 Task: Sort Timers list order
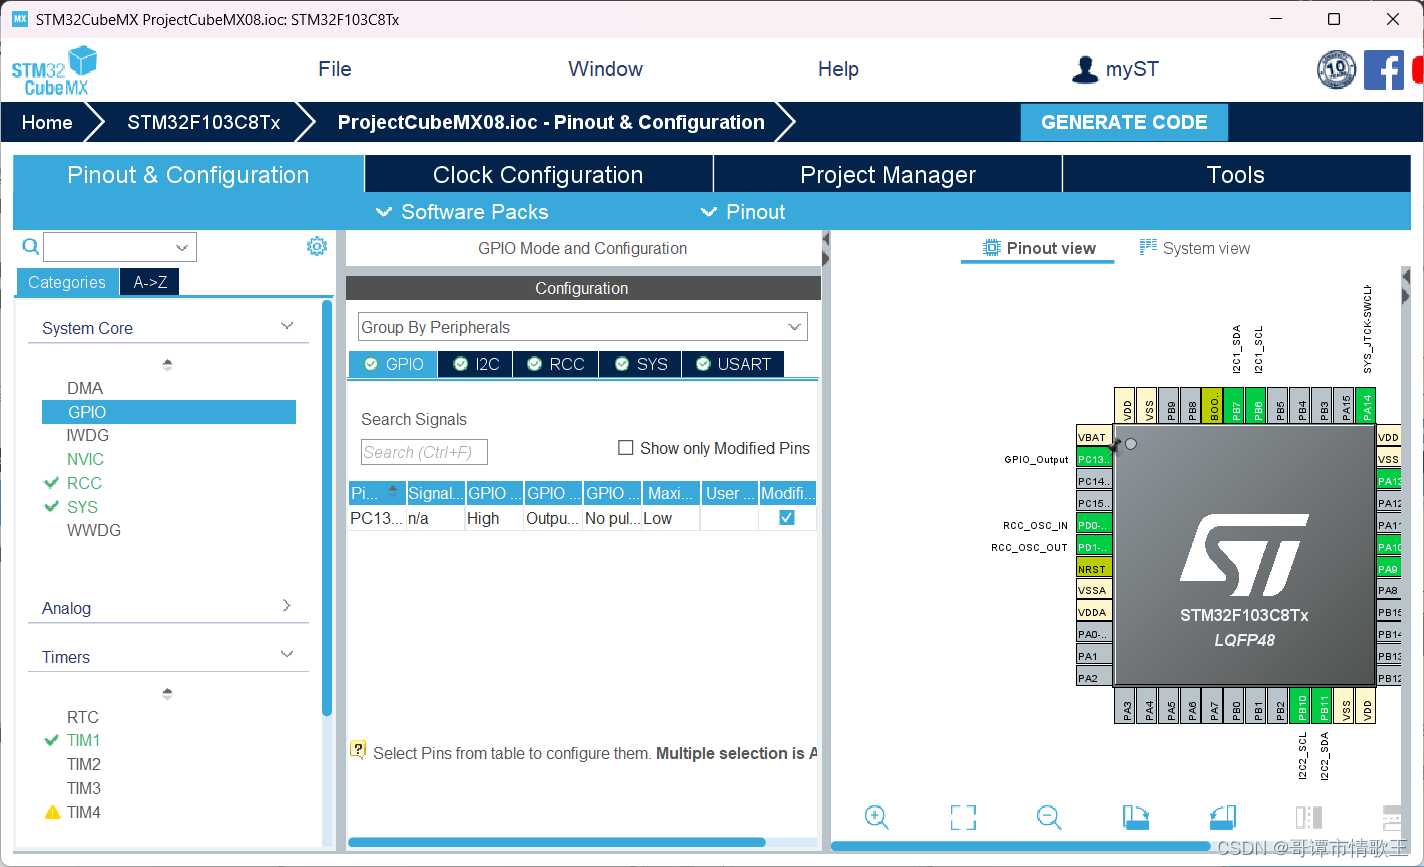(x=167, y=694)
